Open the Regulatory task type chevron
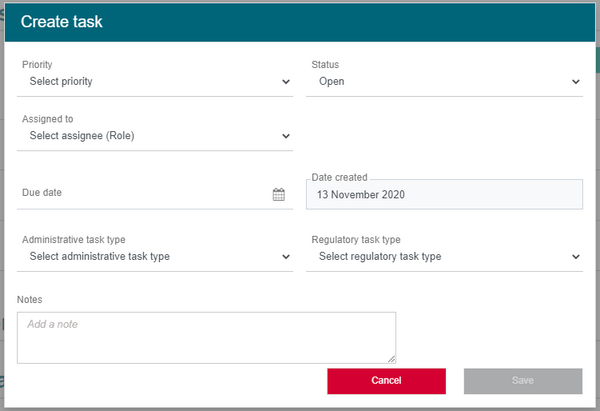This screenshot has width=600, height=411. click(576, 257)
